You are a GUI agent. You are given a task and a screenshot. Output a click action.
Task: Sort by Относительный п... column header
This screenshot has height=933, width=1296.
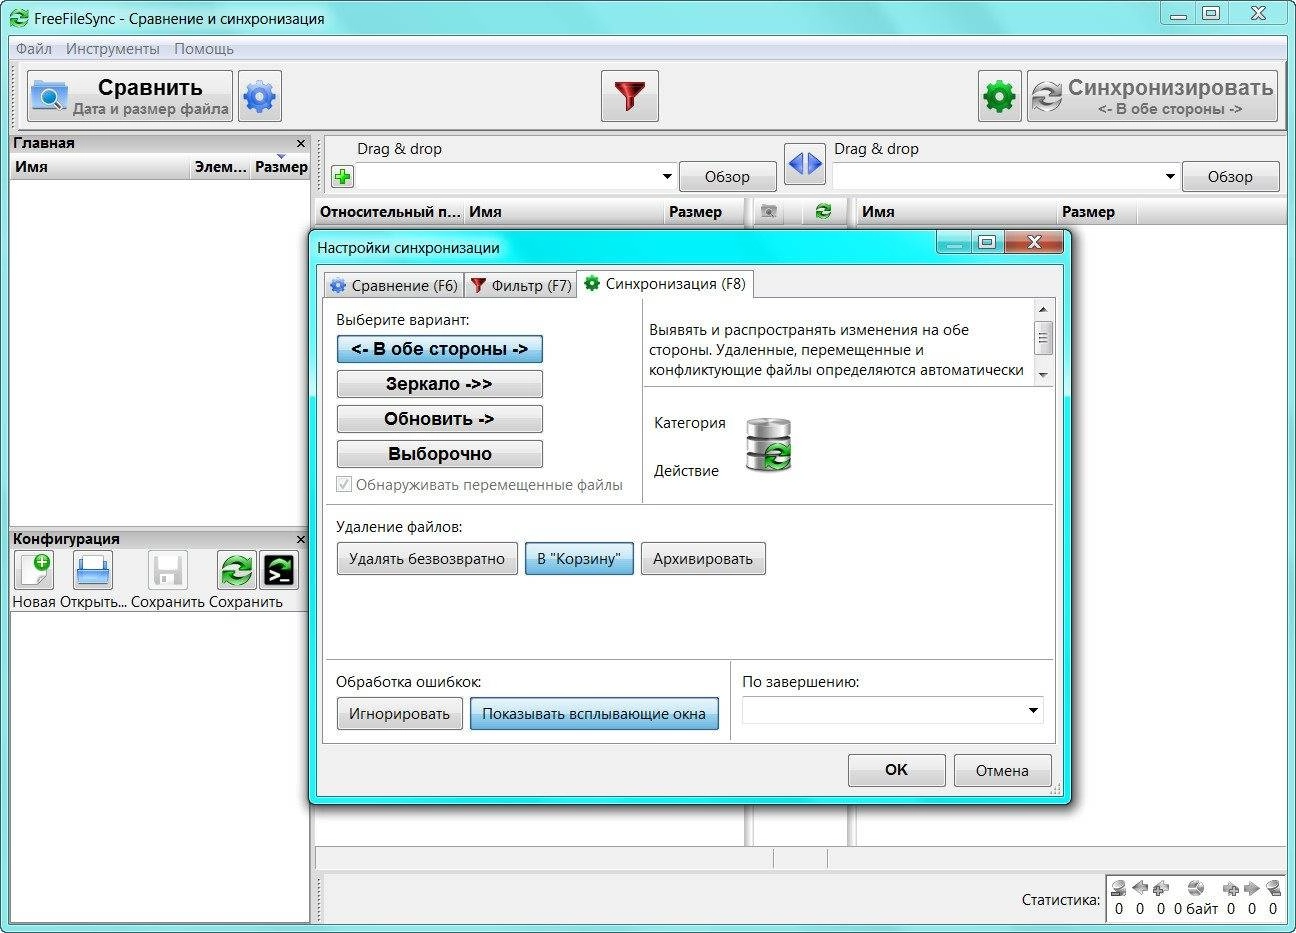pyautogui.click(x=390, y=212)
